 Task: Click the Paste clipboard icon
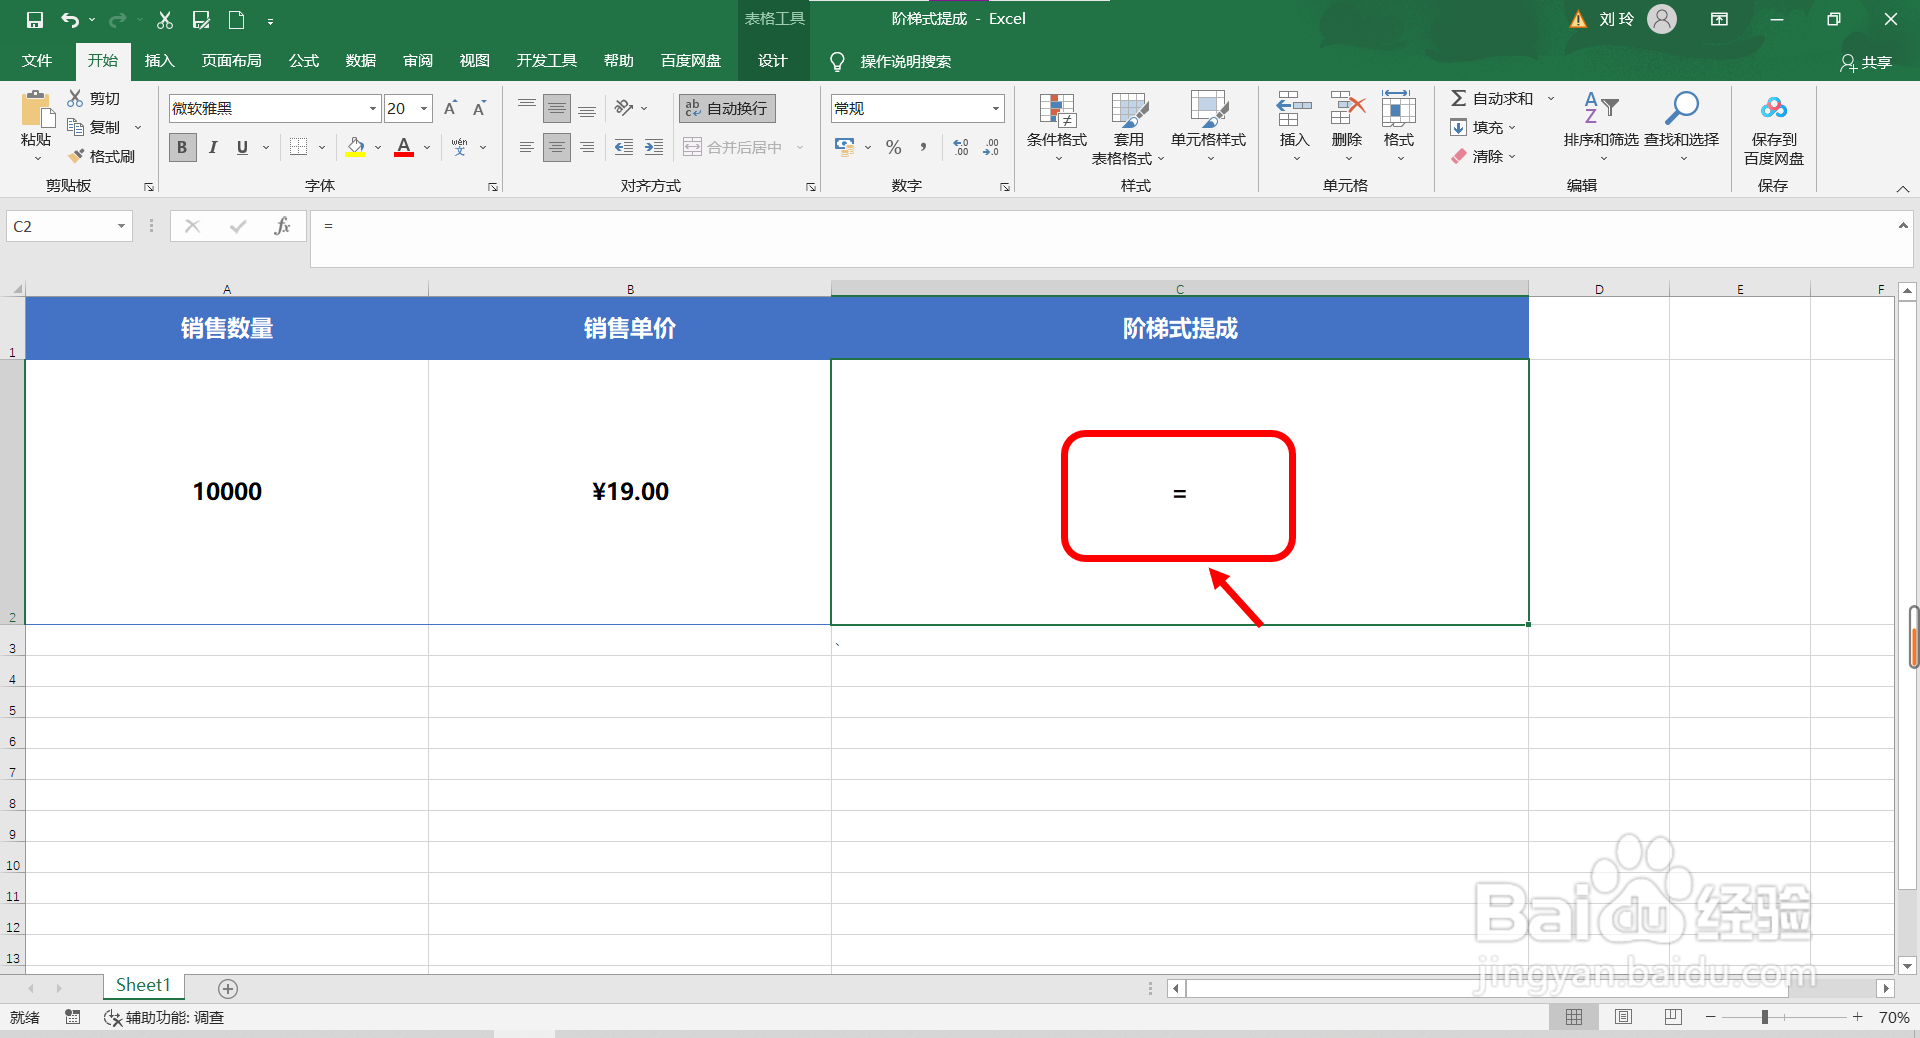[37, 109]
